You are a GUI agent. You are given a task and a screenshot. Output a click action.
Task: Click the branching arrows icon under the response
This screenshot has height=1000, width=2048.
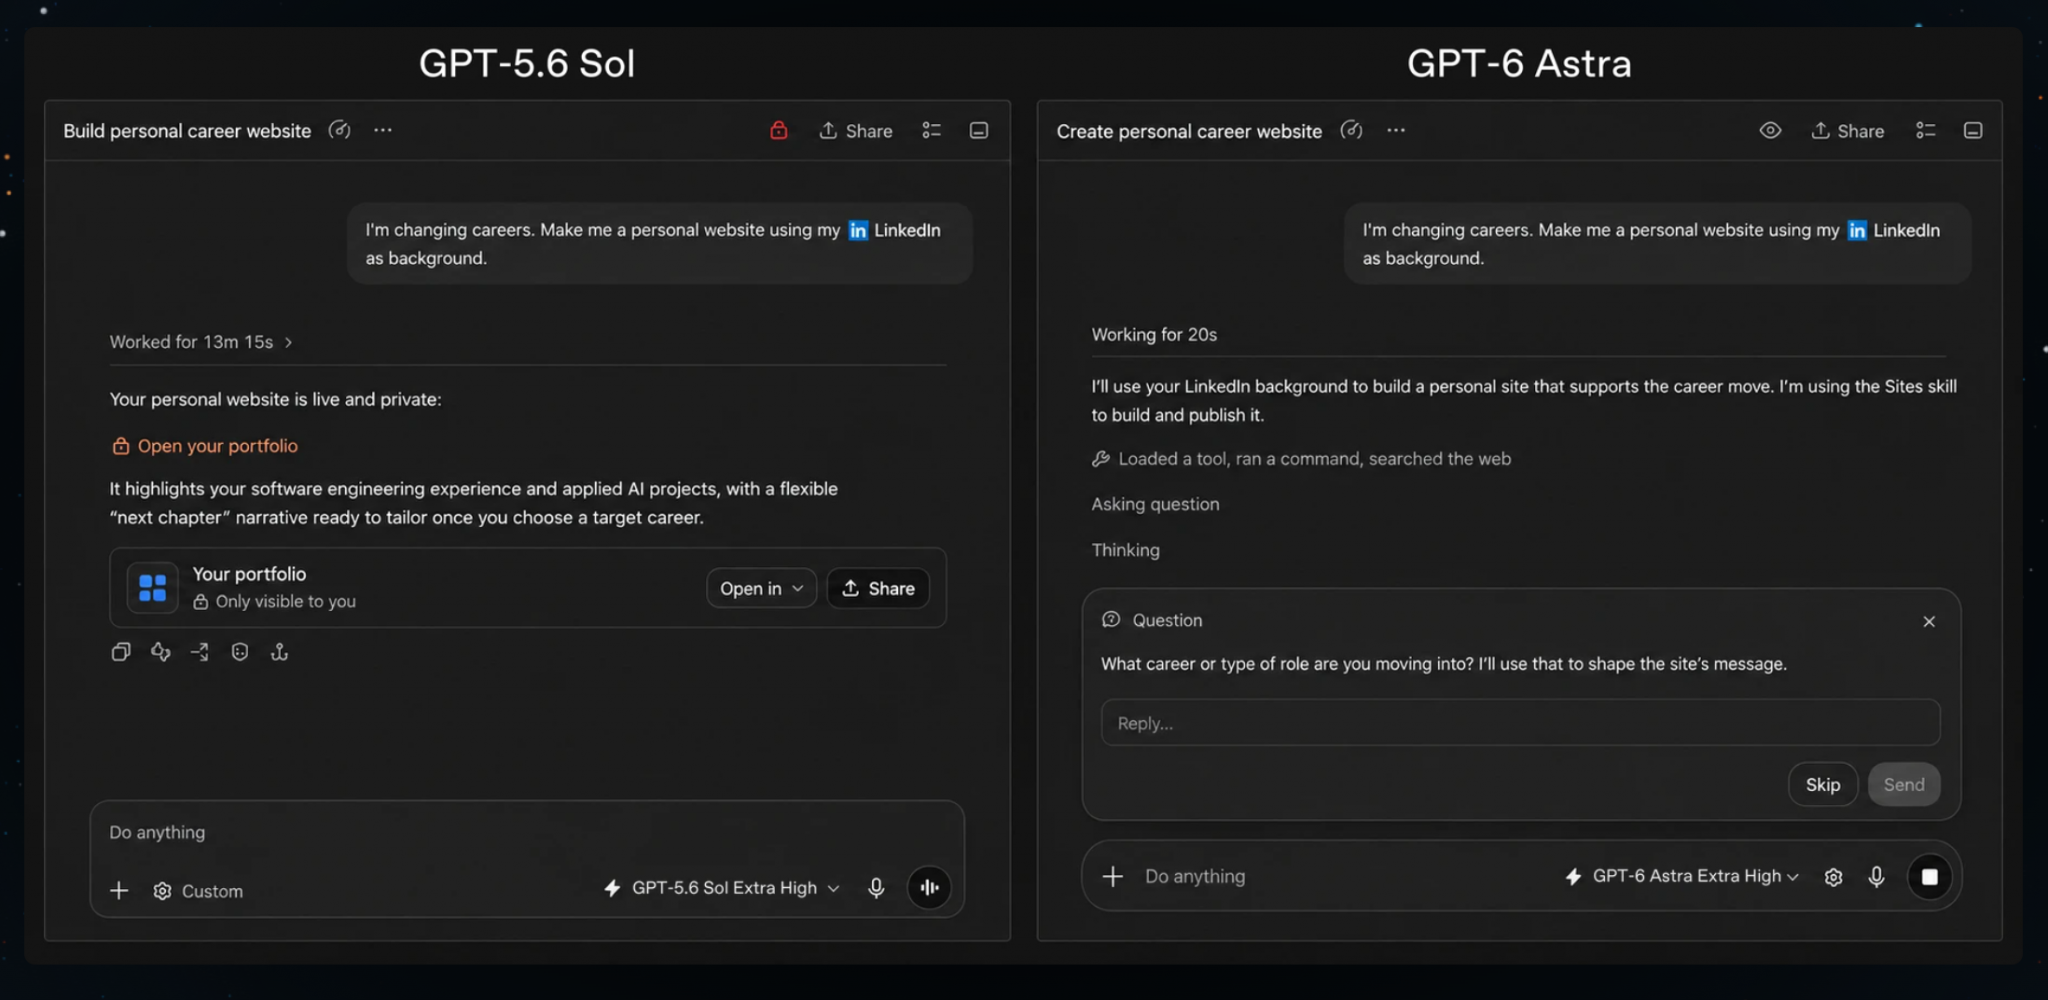200,652
